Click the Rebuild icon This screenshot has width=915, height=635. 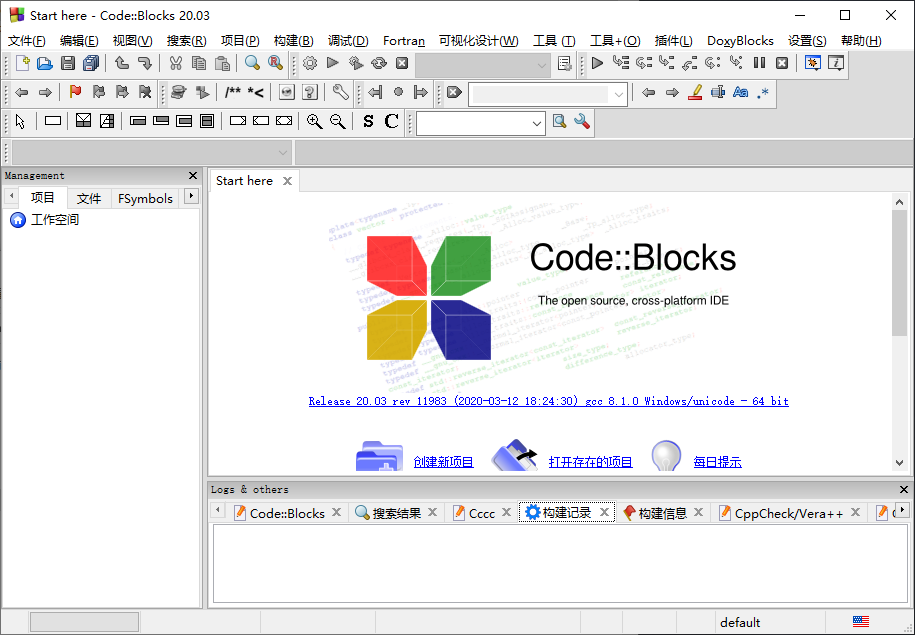pyautogui.click(x=379, y=63)
